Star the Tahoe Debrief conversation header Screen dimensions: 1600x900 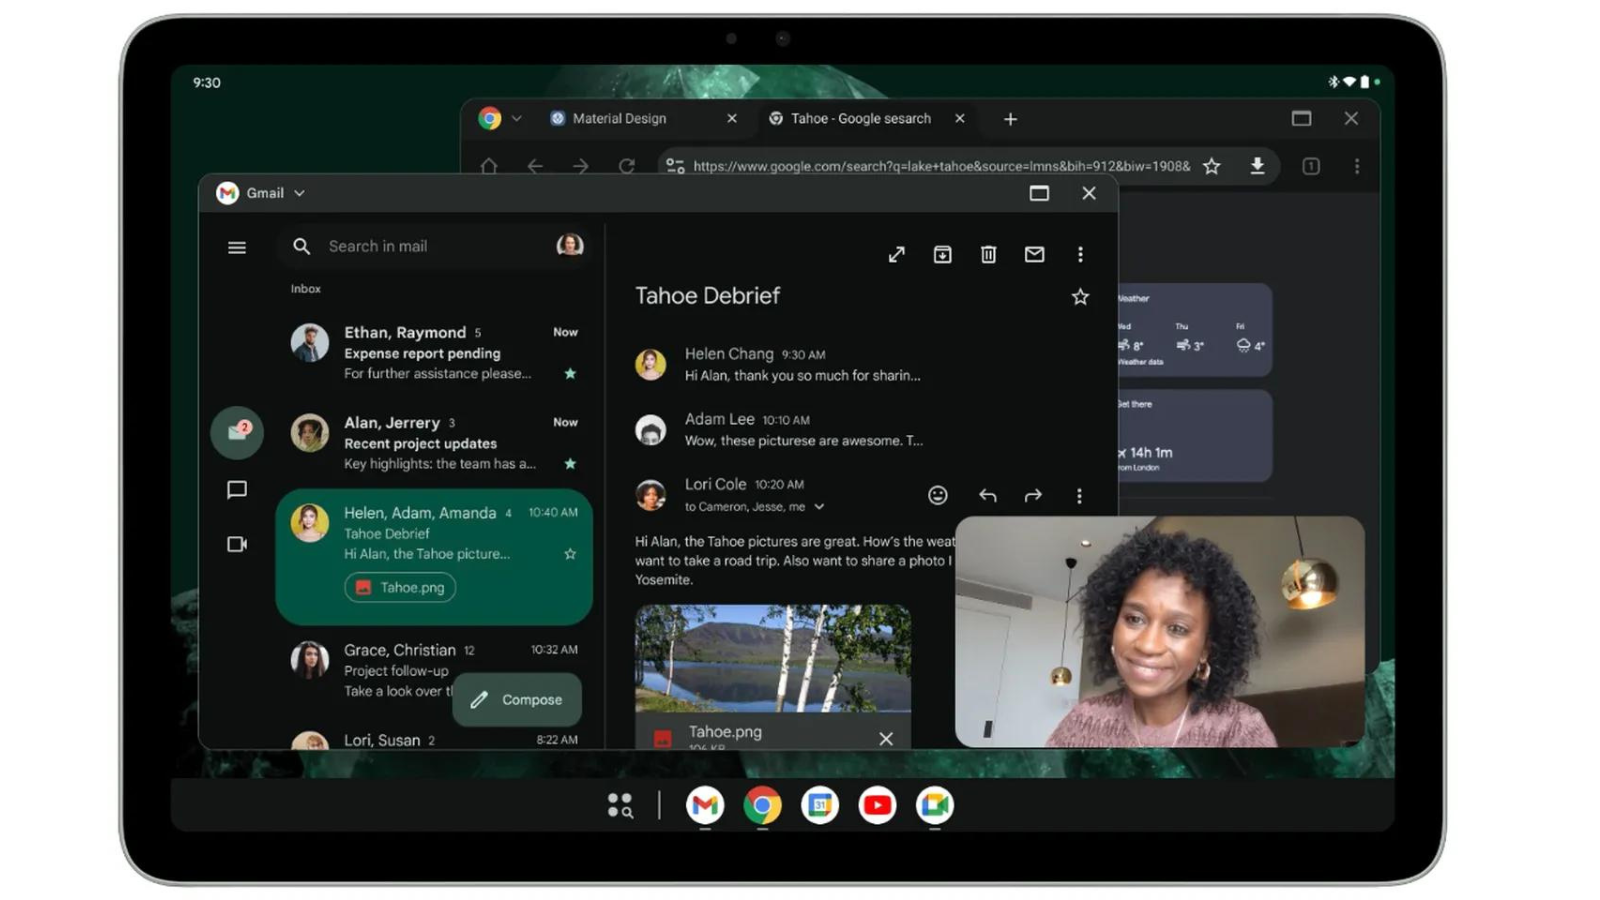click(1080, 297)
